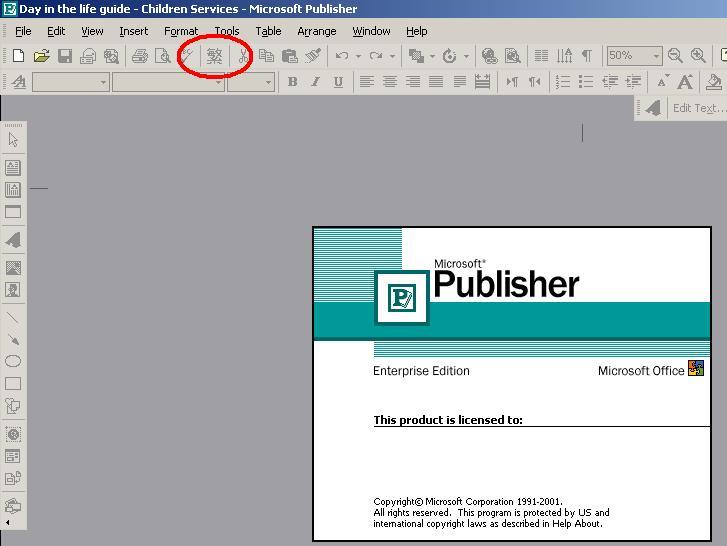727x546 pixels.
Task: Select the Free Rotate tool
Action: pos(449,56)
